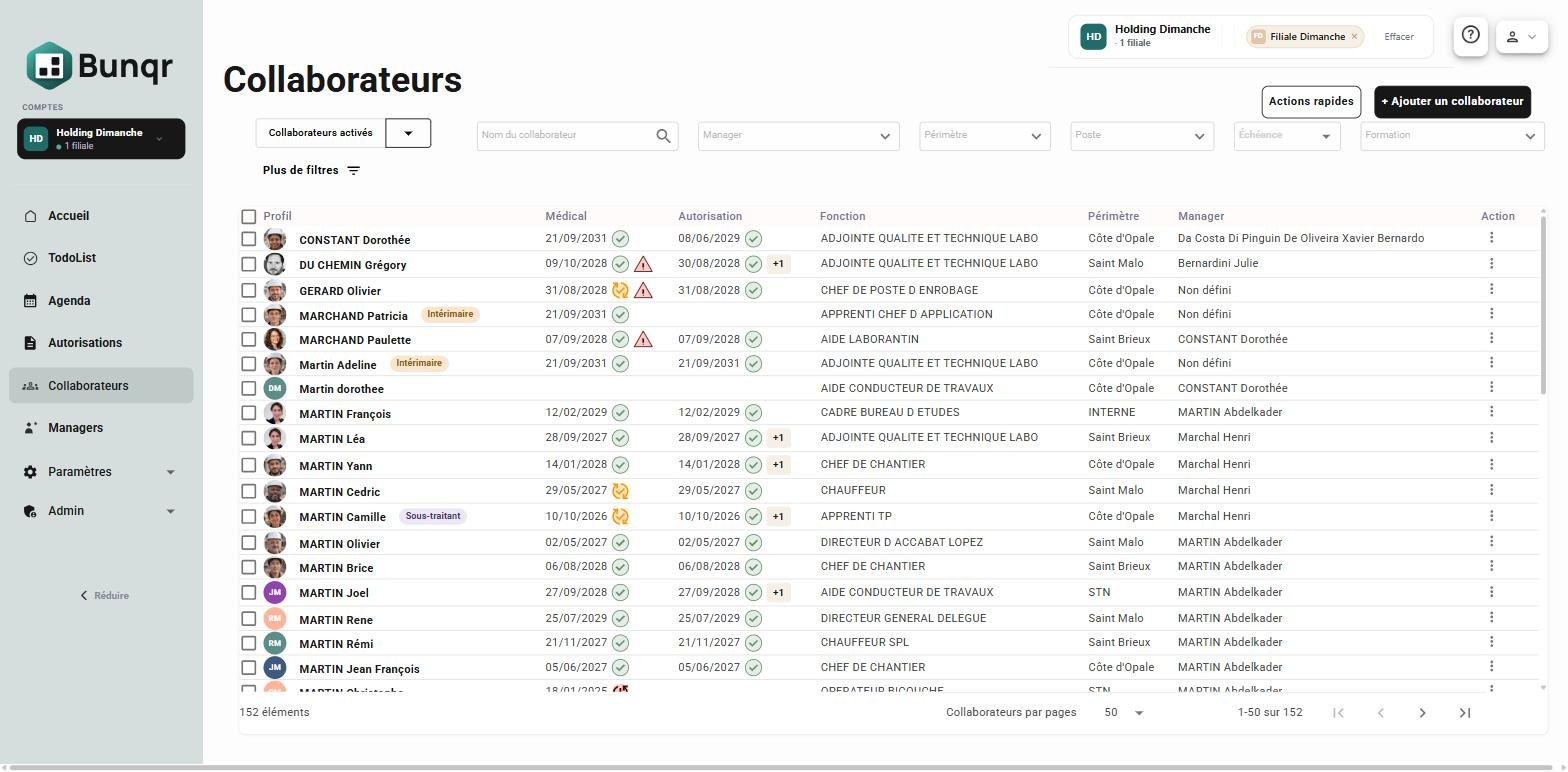Open action menu for CONSTANT Dorothée row

coord(1491,238)
